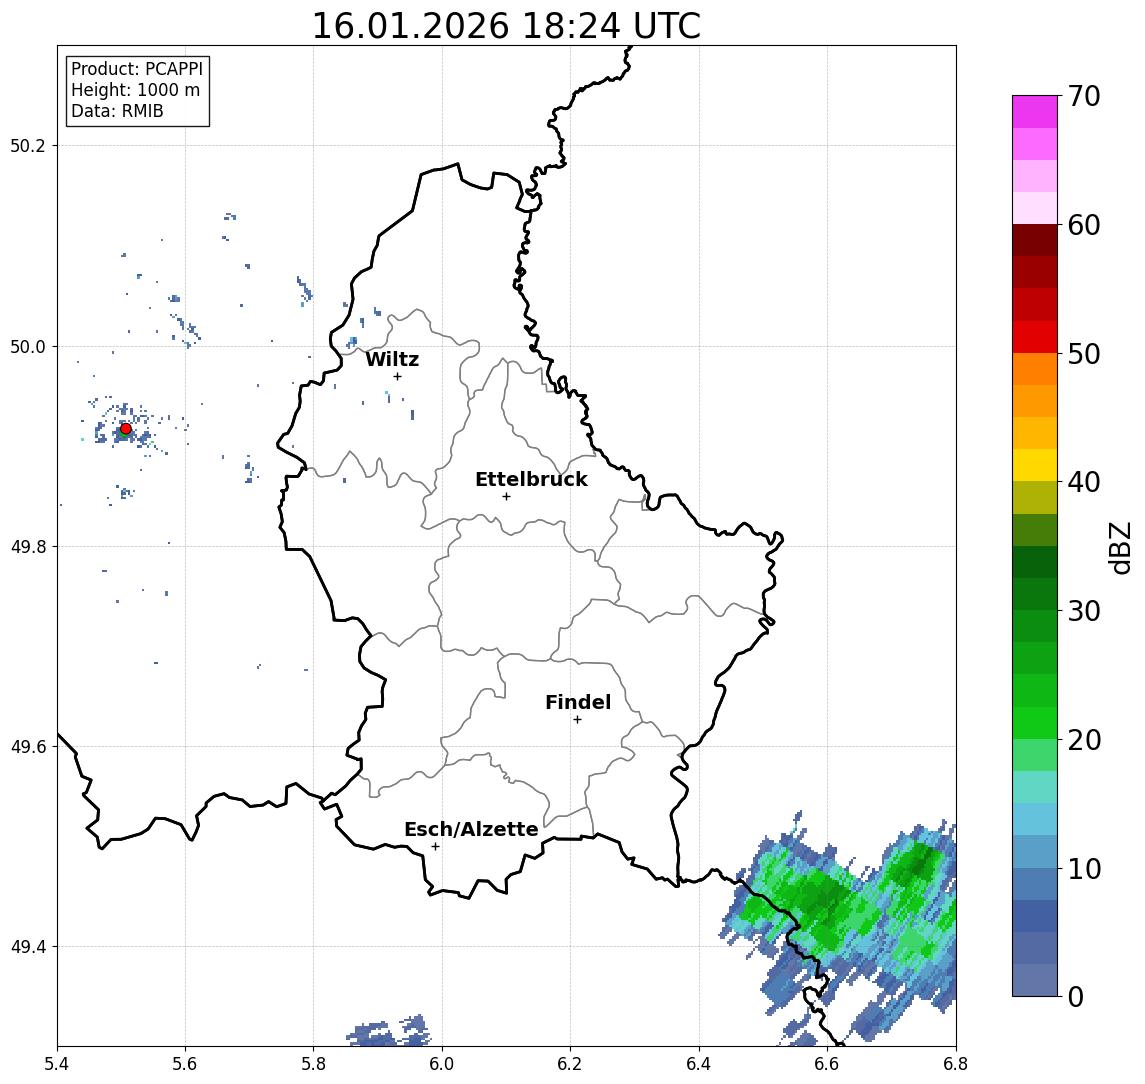
Task: Pick the dark maroon swatch below 60 dBZ
Action: [1035, 240]
